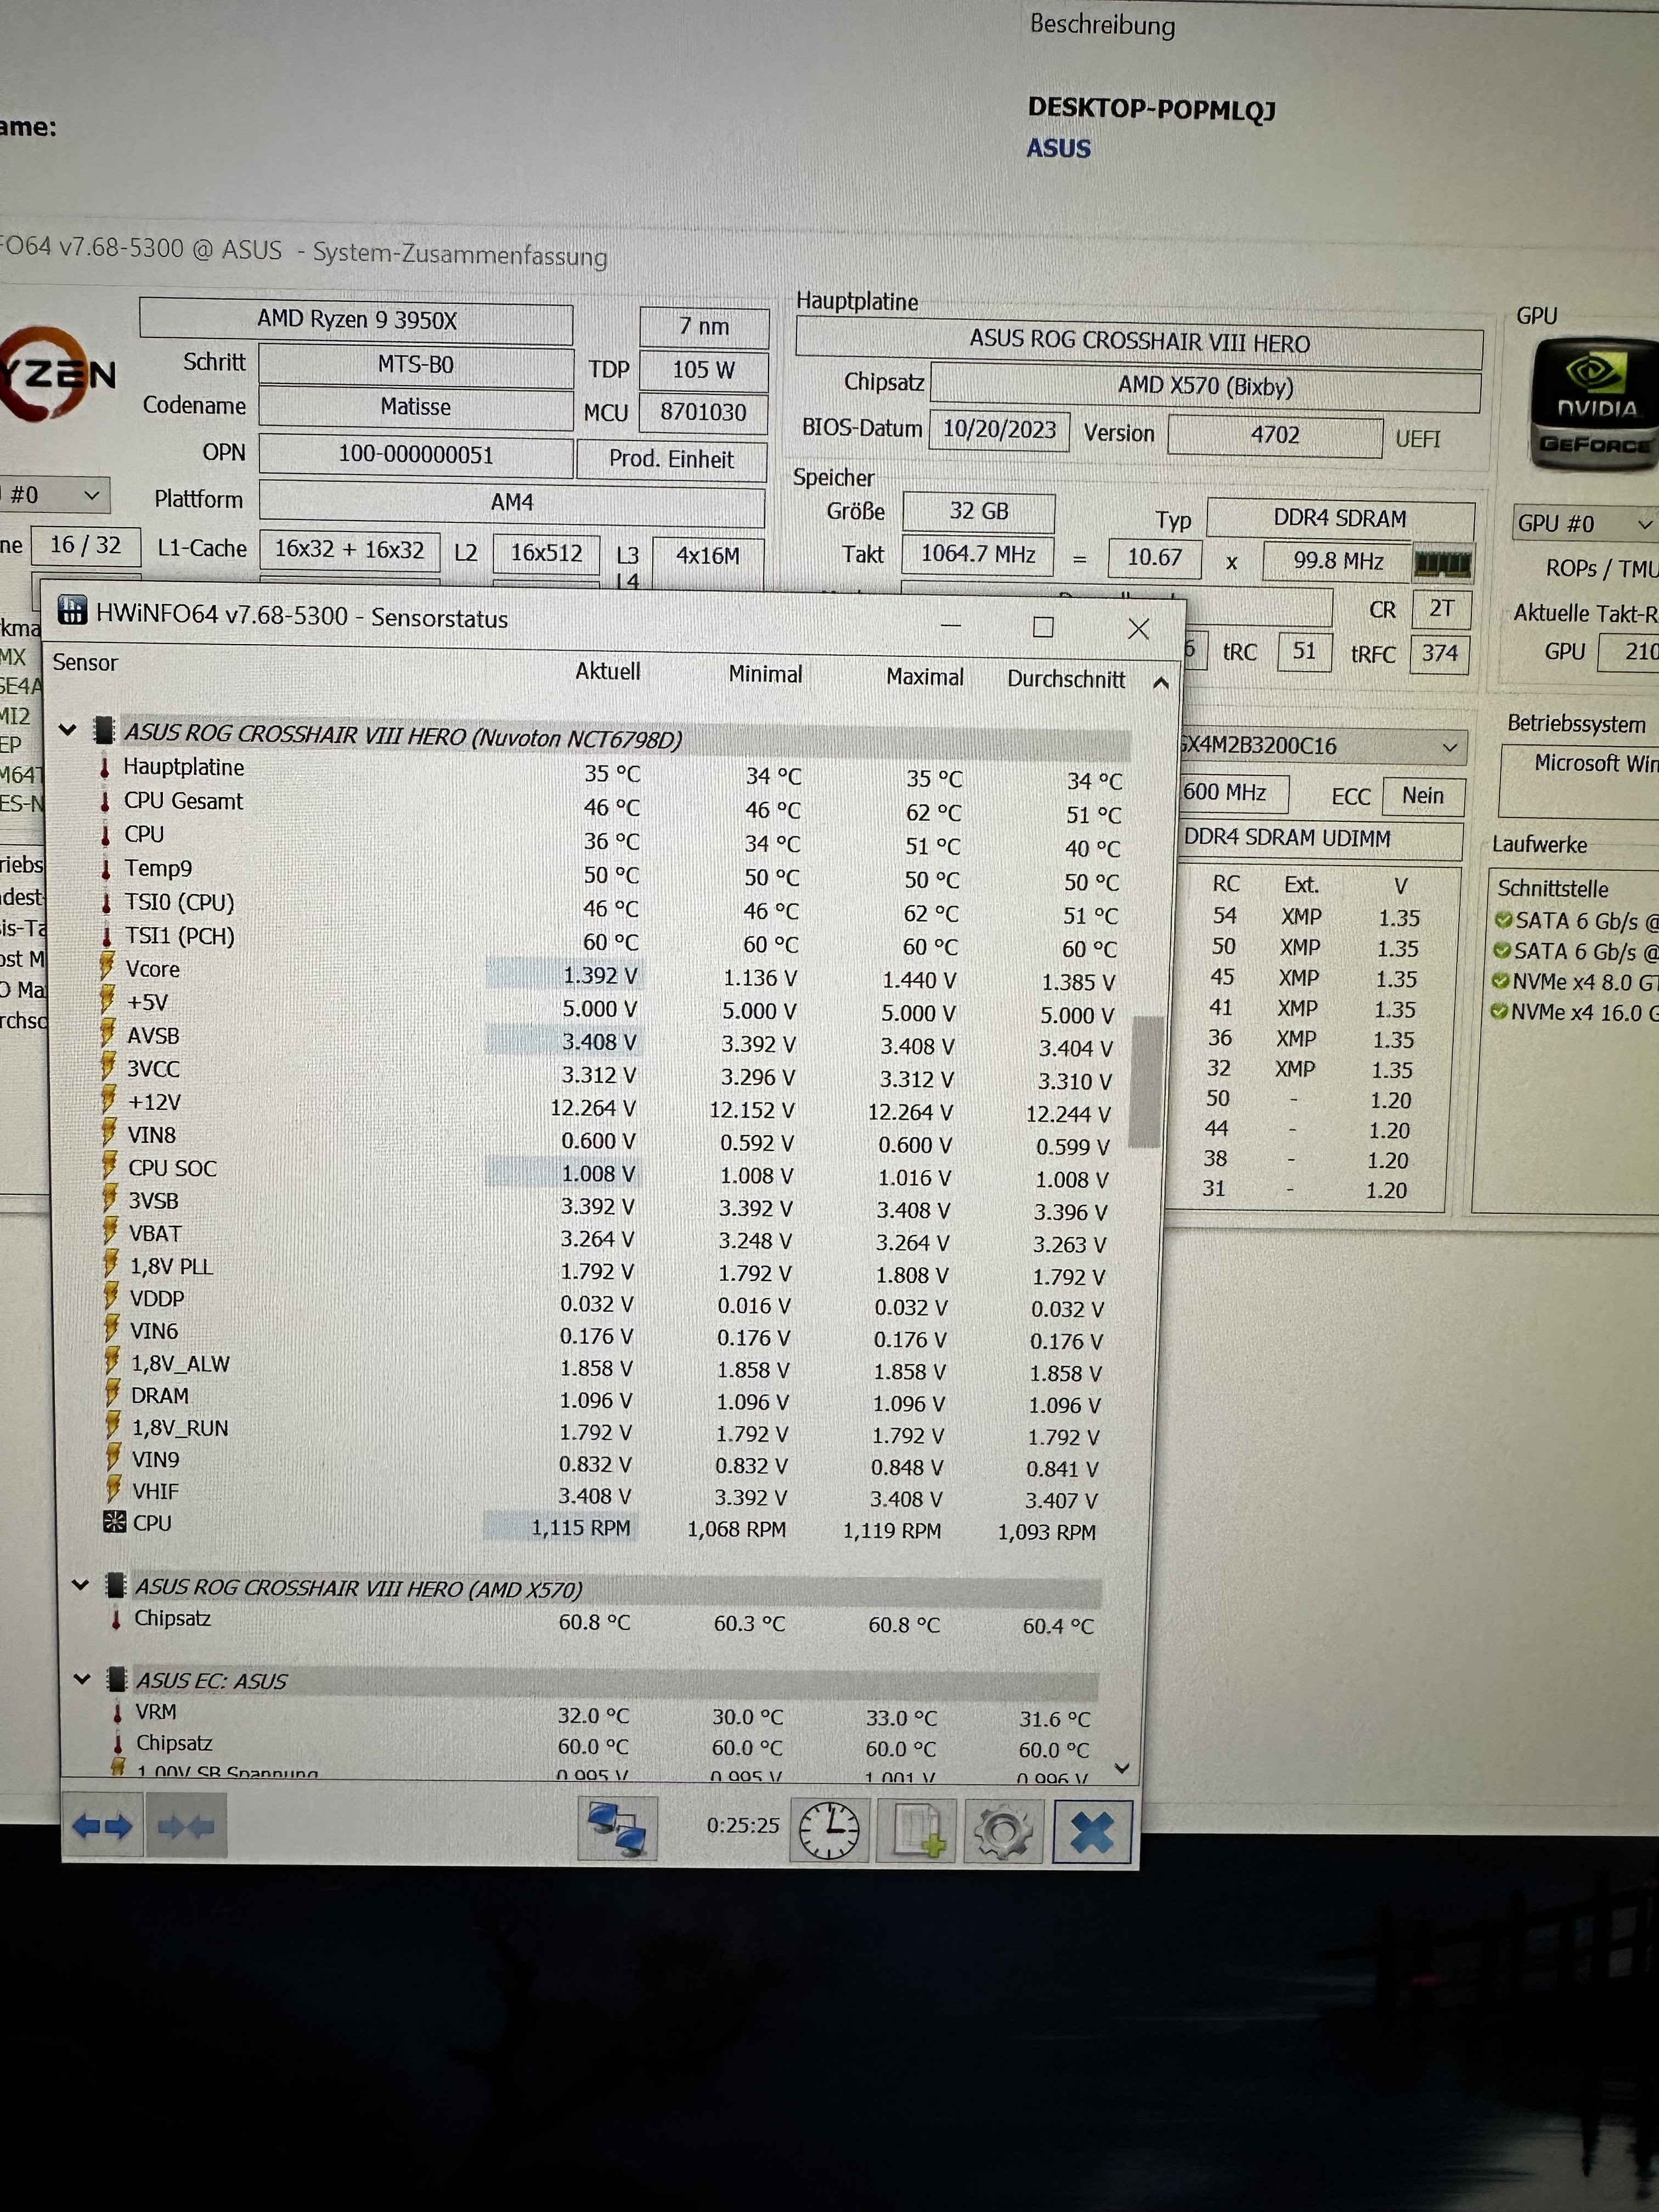Open sensor settings gear icon
1659x2212 pixels.
coord(1003,1831)
